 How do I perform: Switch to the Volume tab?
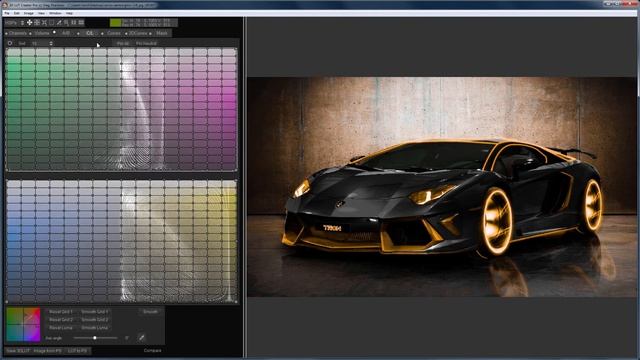click(42, 33)
